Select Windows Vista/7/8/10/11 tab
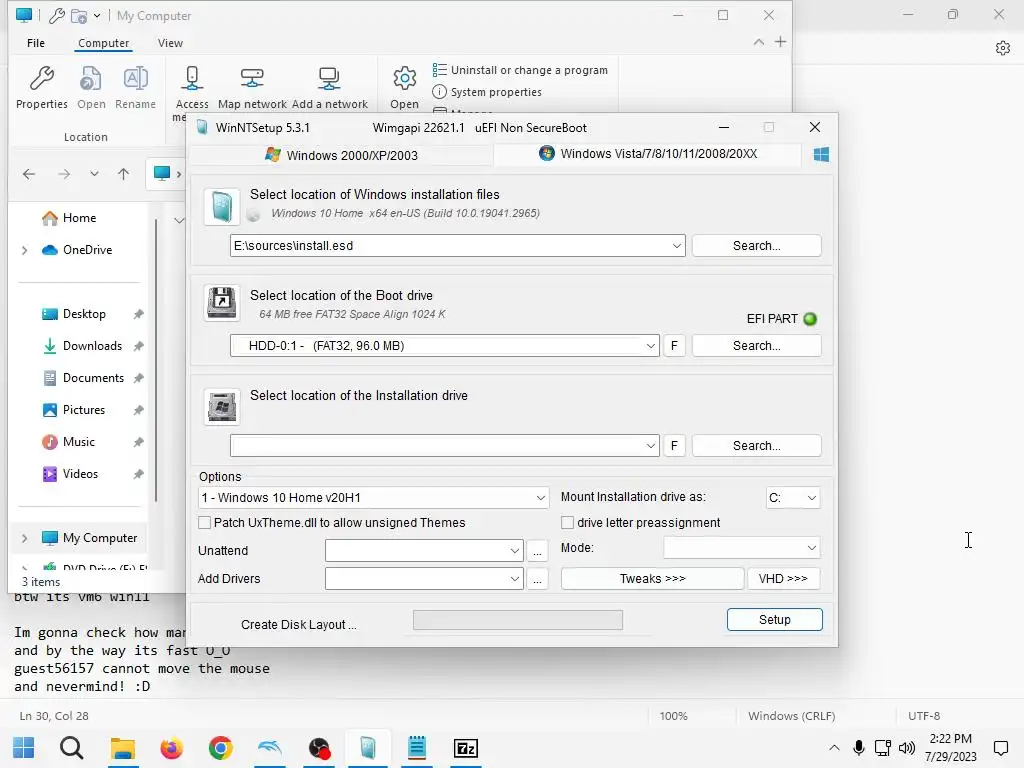 (648, 154)
